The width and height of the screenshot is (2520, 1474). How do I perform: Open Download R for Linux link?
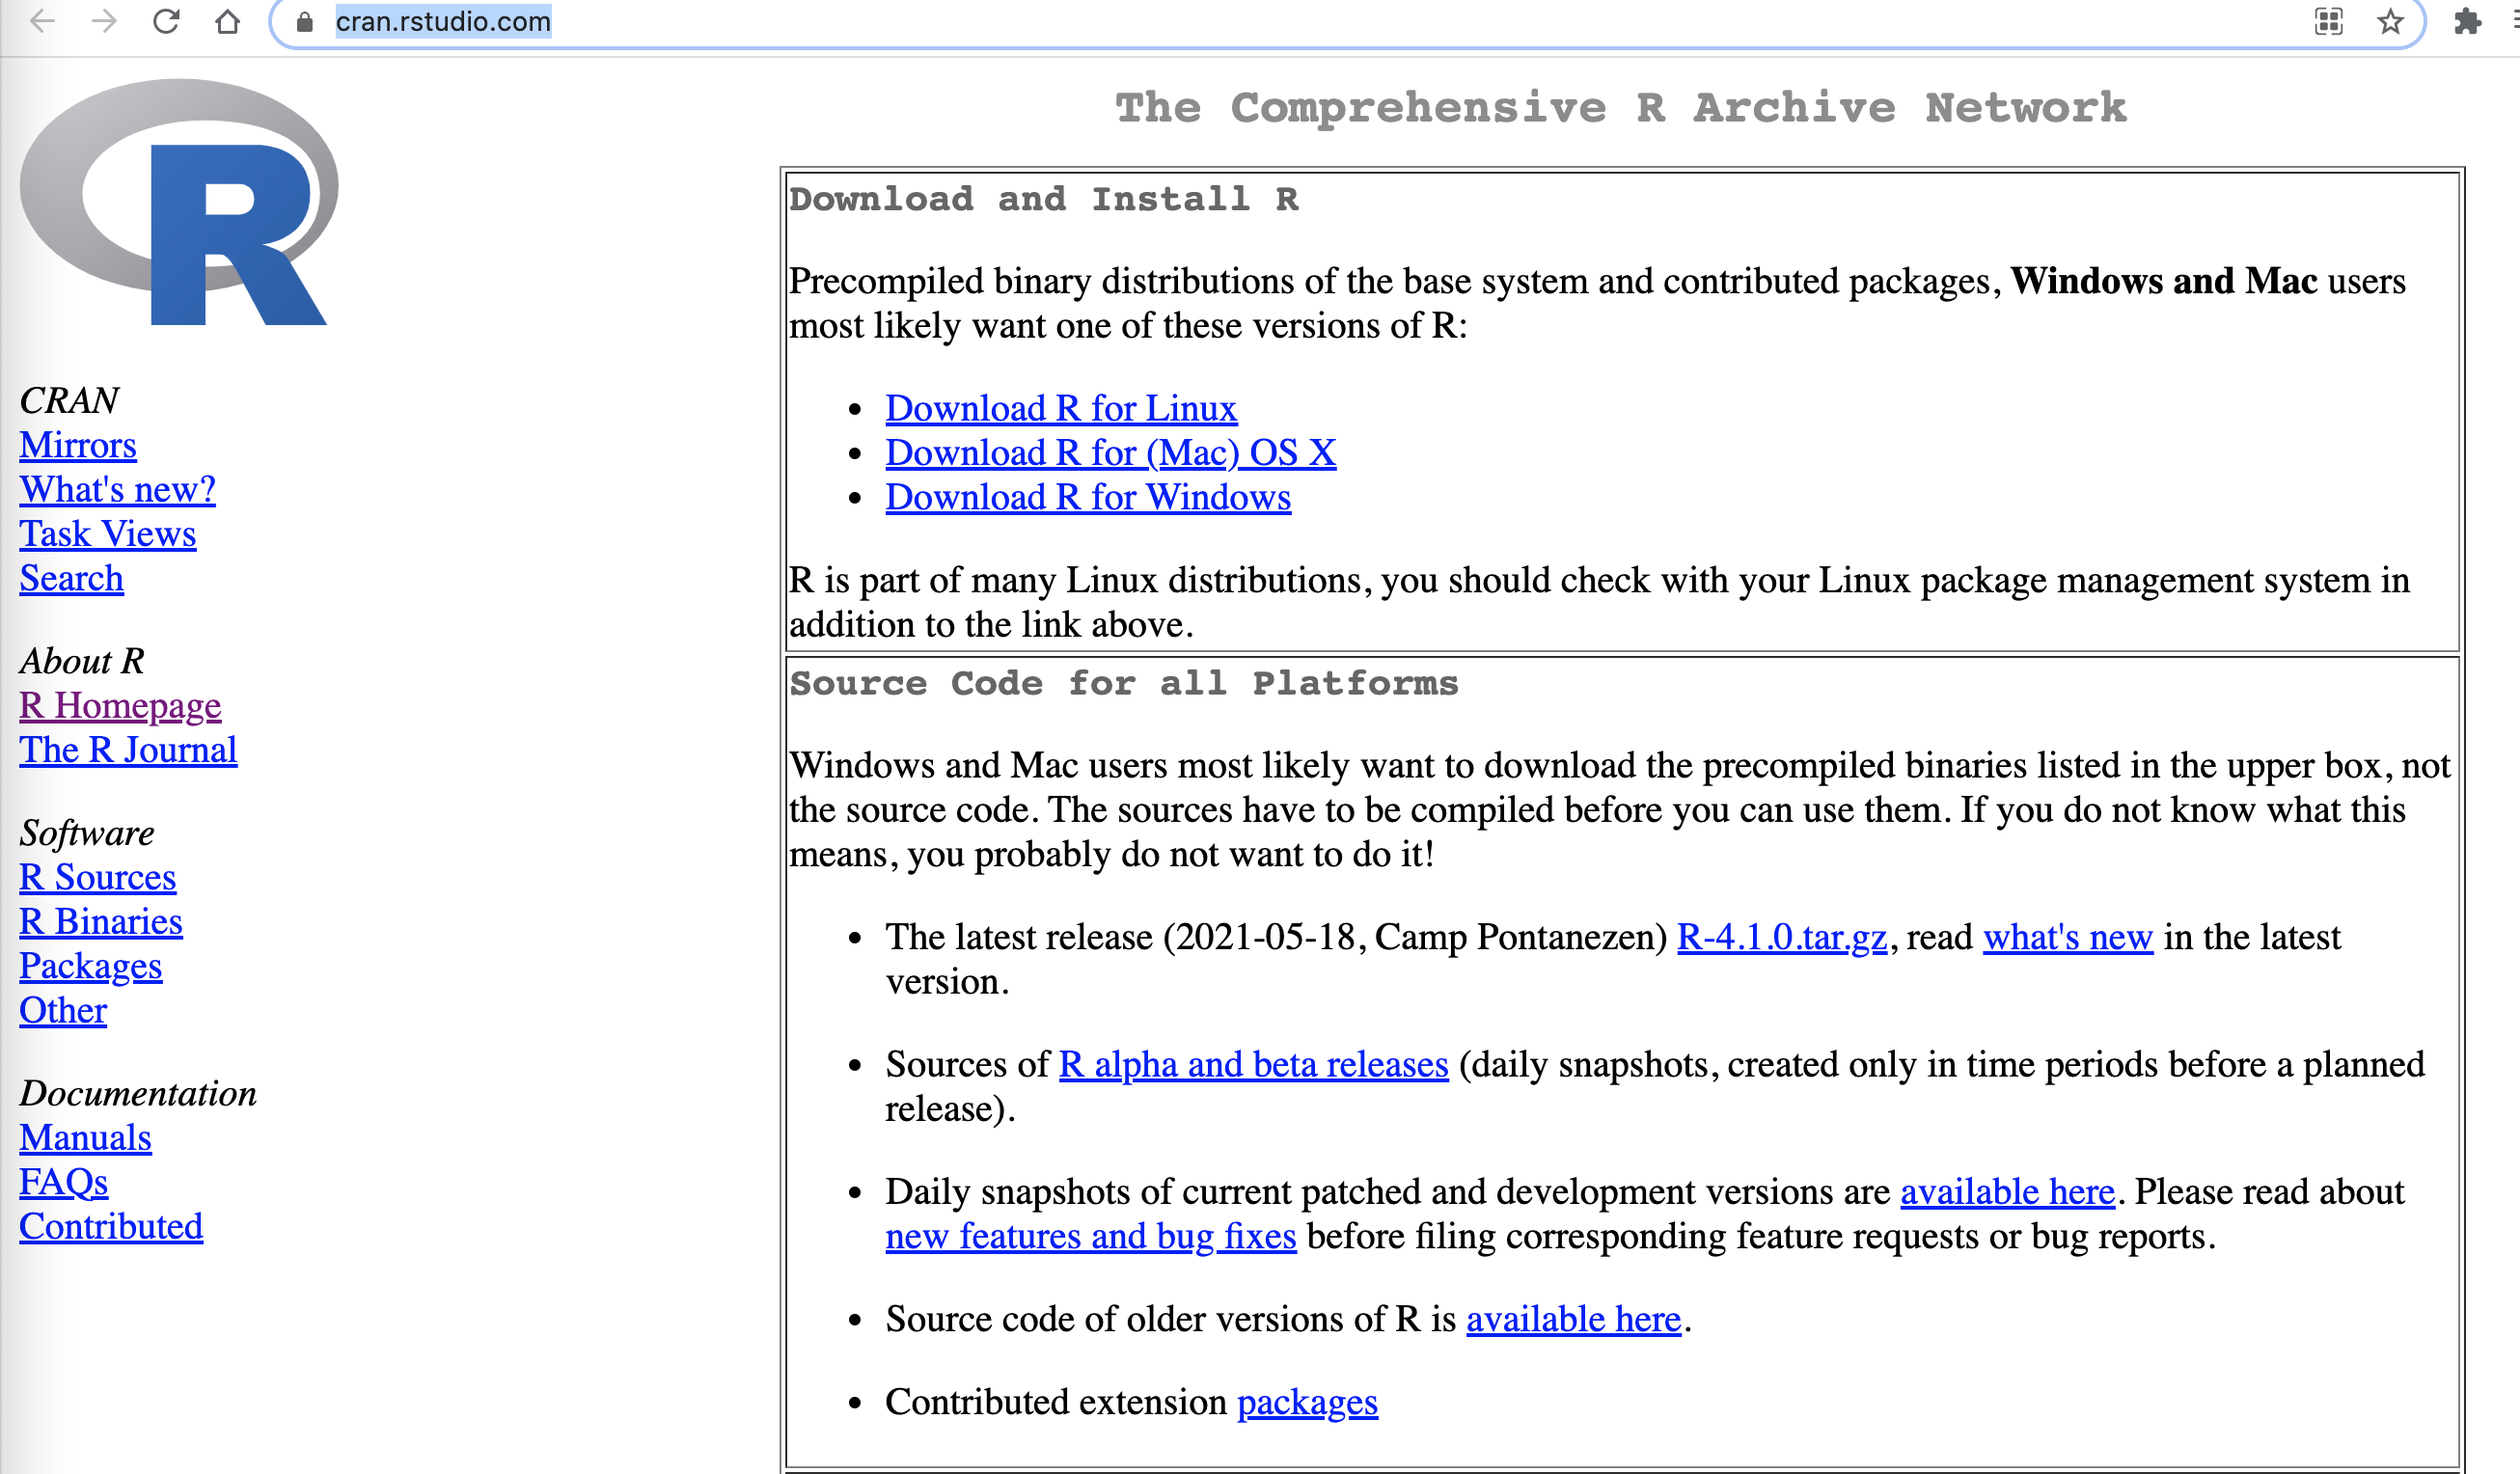click(1060, 408)
